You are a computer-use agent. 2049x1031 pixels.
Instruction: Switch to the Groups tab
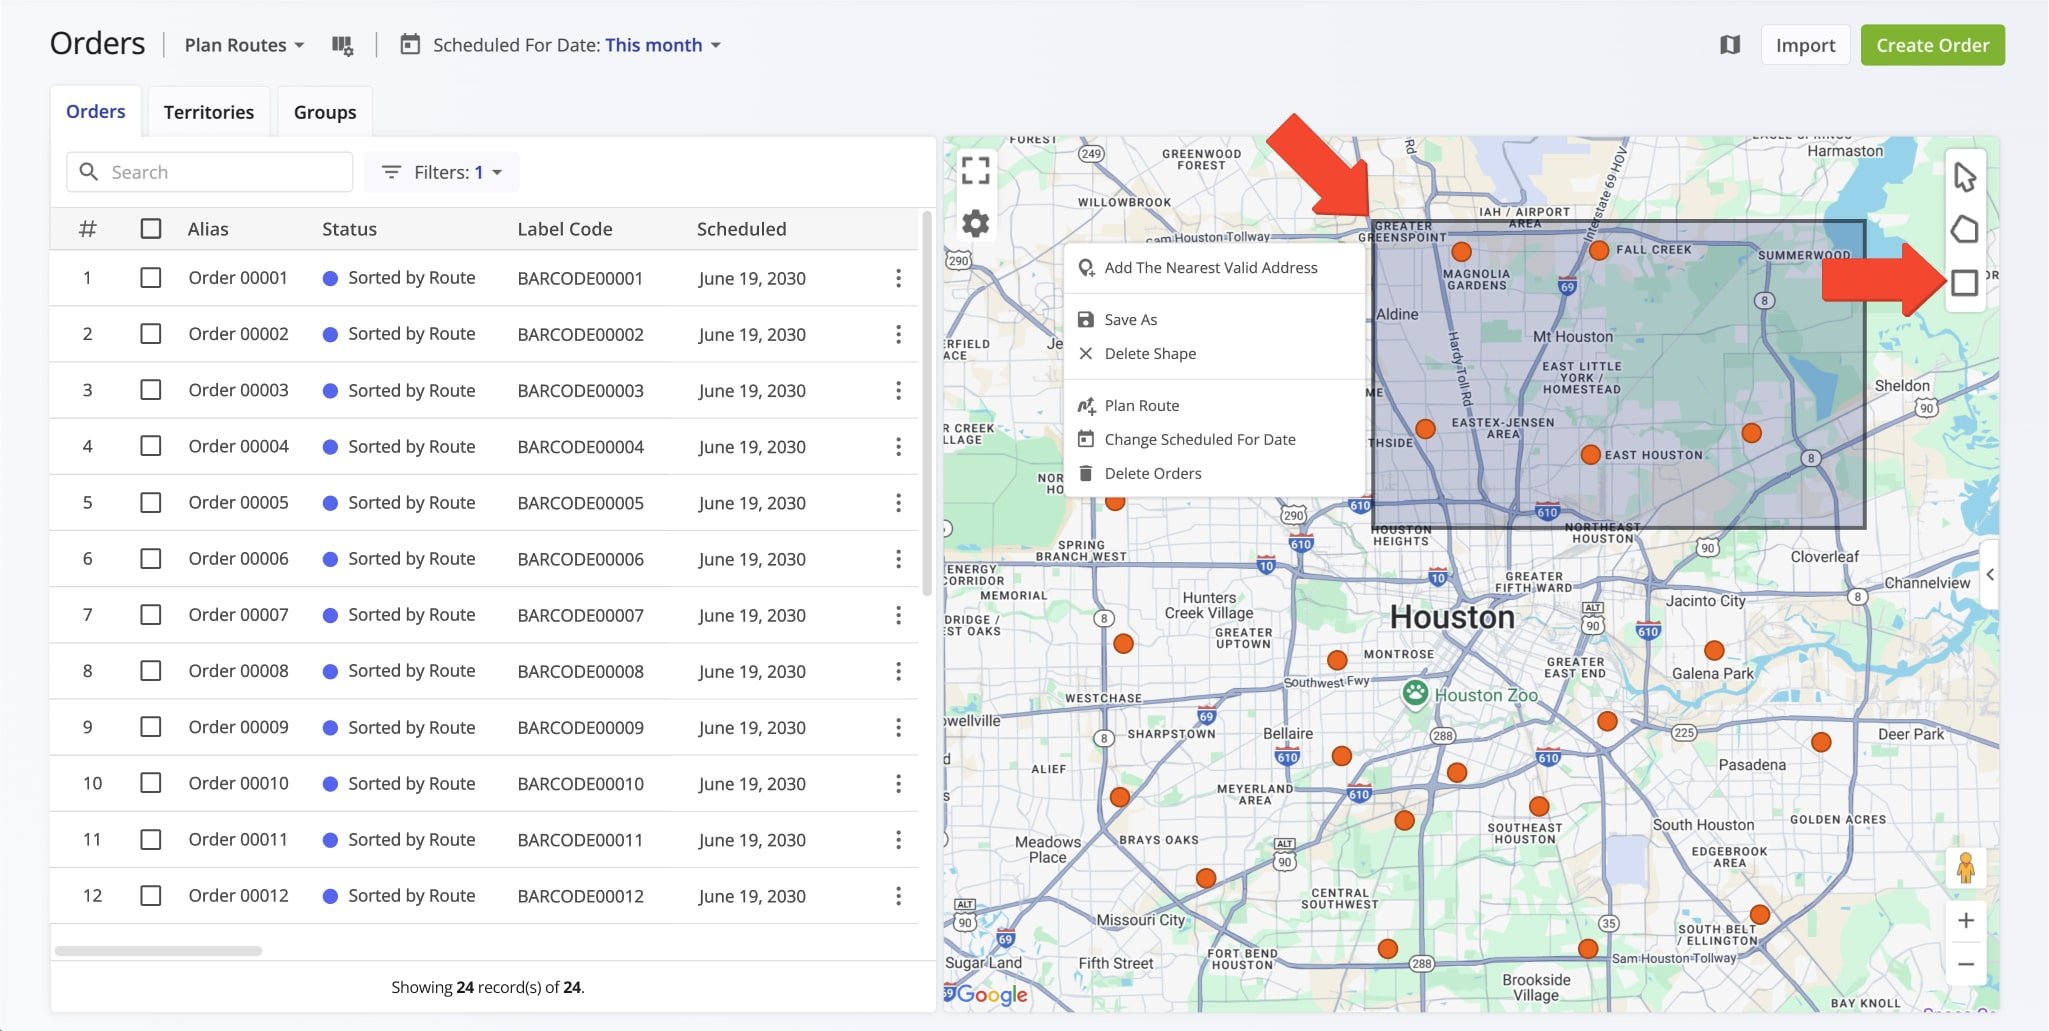click(x=325, y=112)
